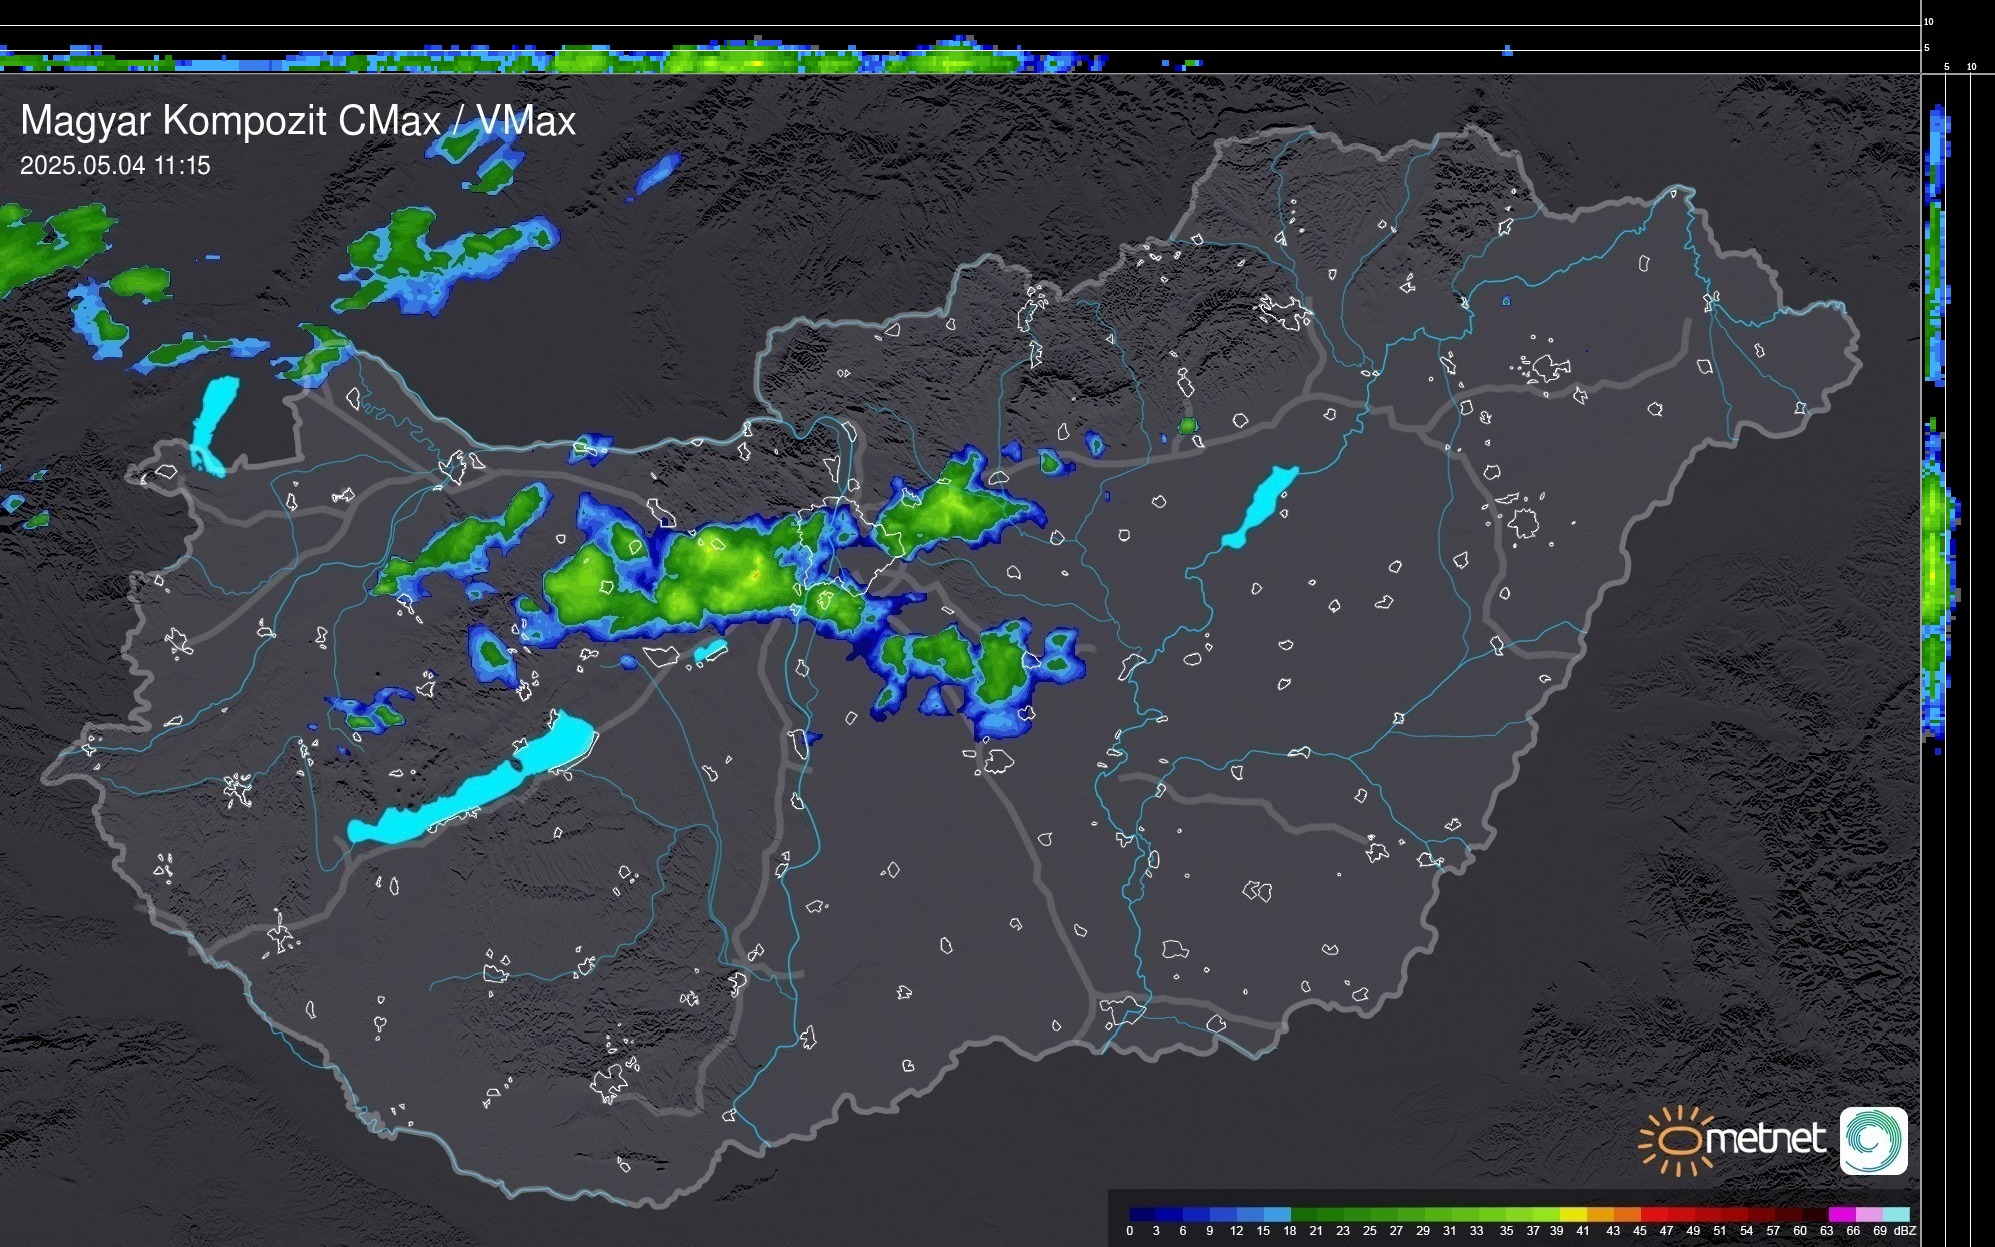Viewport: 1995px width, 1247px height.
Task: Open the metnet wordmark link
Action: click(1767, 1139)
